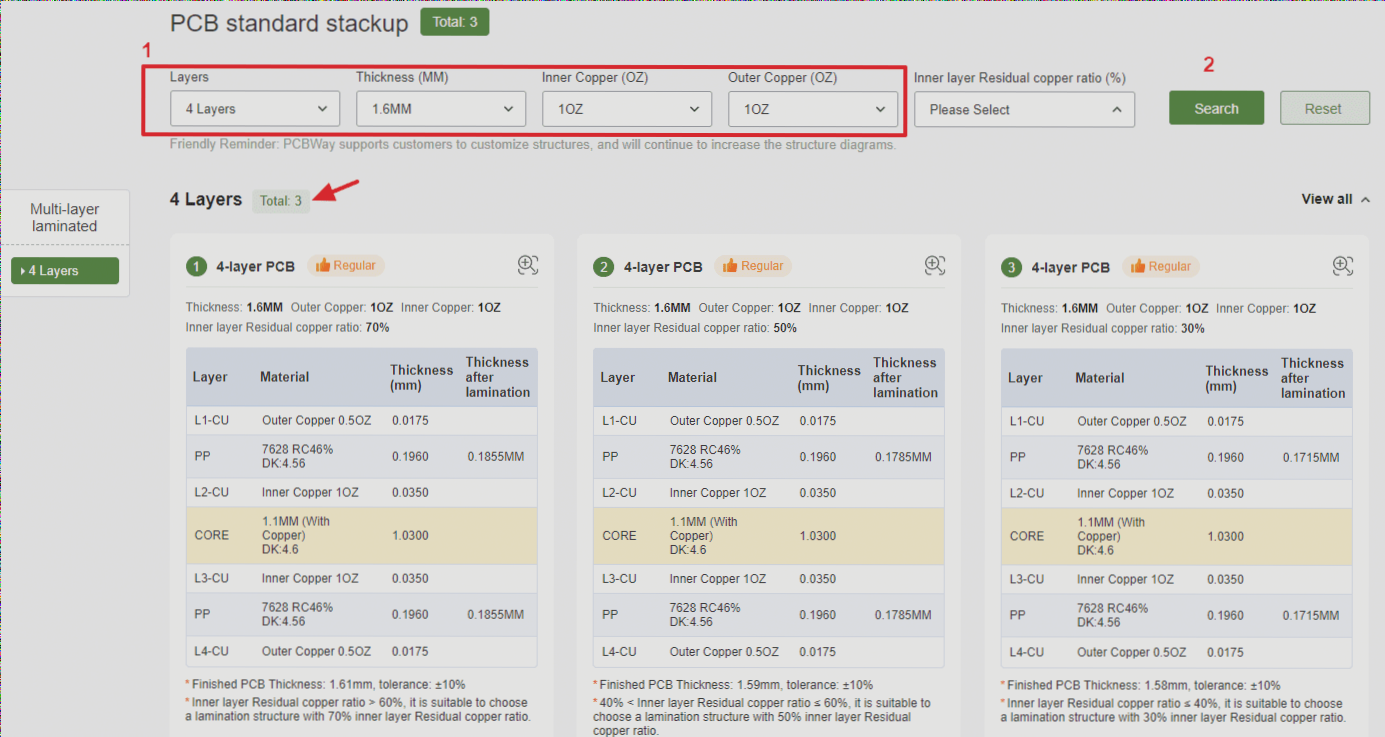Select the 4 Layers sidebar entry
This screenshot has width=1385, height=737.
click(x=64, y=270)
